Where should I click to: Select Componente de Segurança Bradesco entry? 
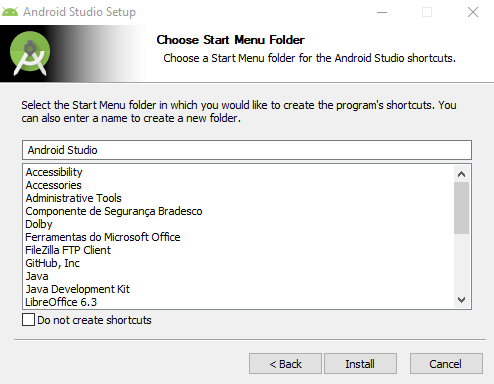pos(114,211)
